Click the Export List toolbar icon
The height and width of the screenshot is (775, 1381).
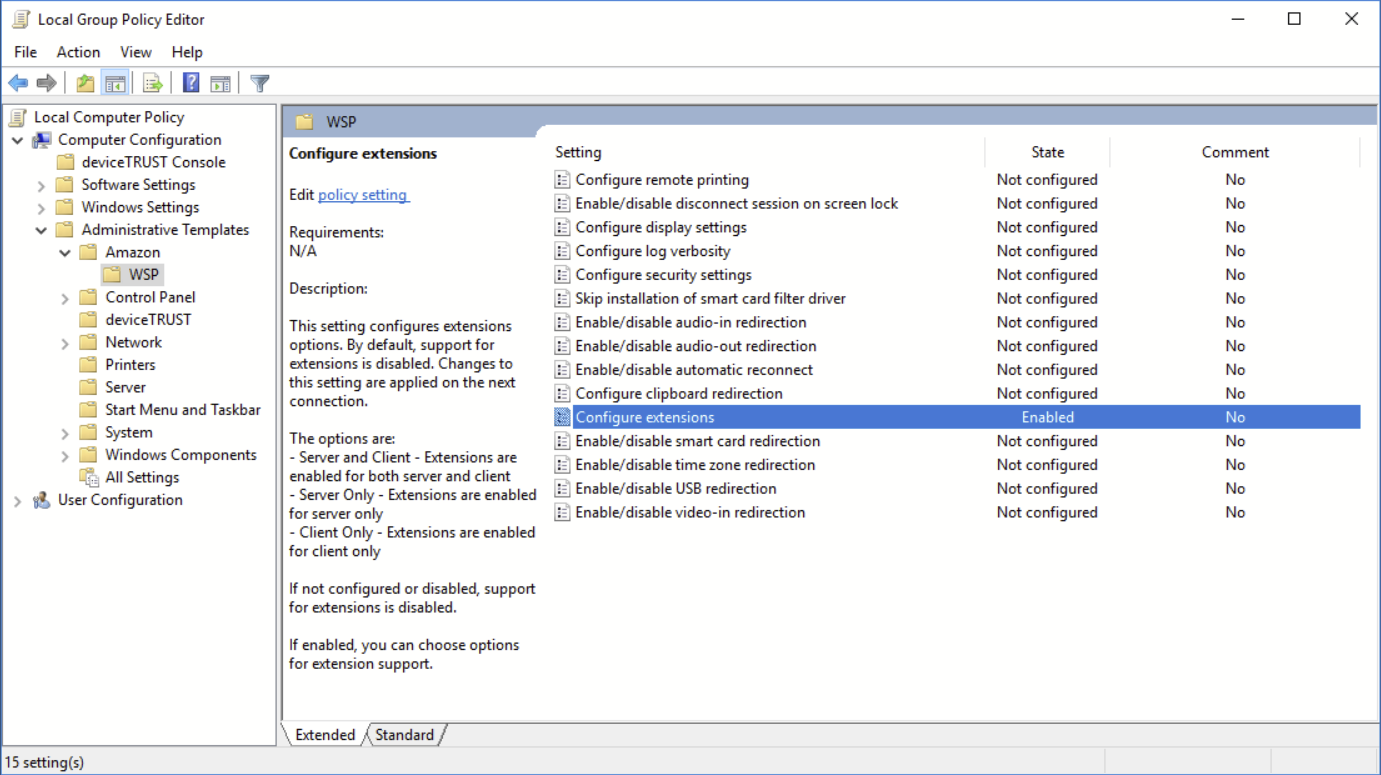point(152,82)
